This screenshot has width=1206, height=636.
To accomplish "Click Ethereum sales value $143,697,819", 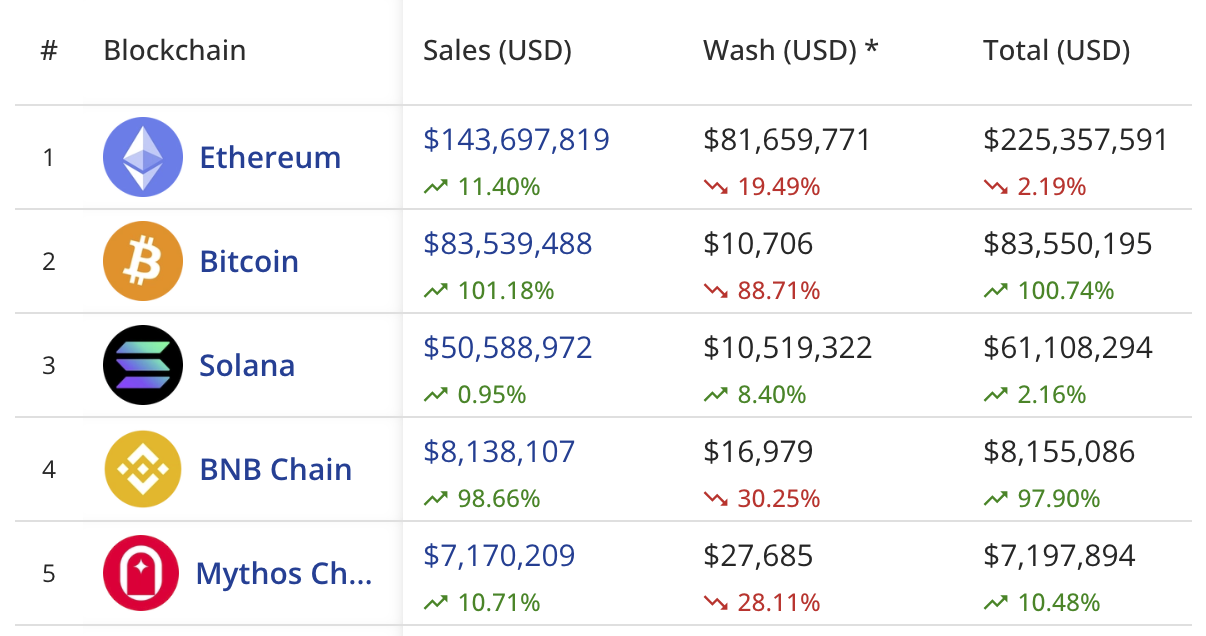I will click(516, 140).
